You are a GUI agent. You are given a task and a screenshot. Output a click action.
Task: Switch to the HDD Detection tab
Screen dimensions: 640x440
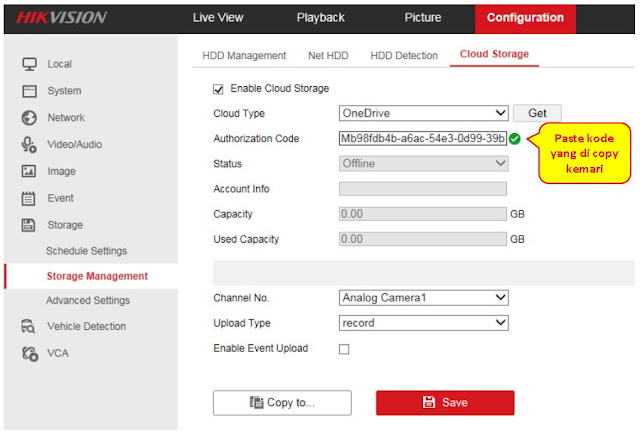404,56
